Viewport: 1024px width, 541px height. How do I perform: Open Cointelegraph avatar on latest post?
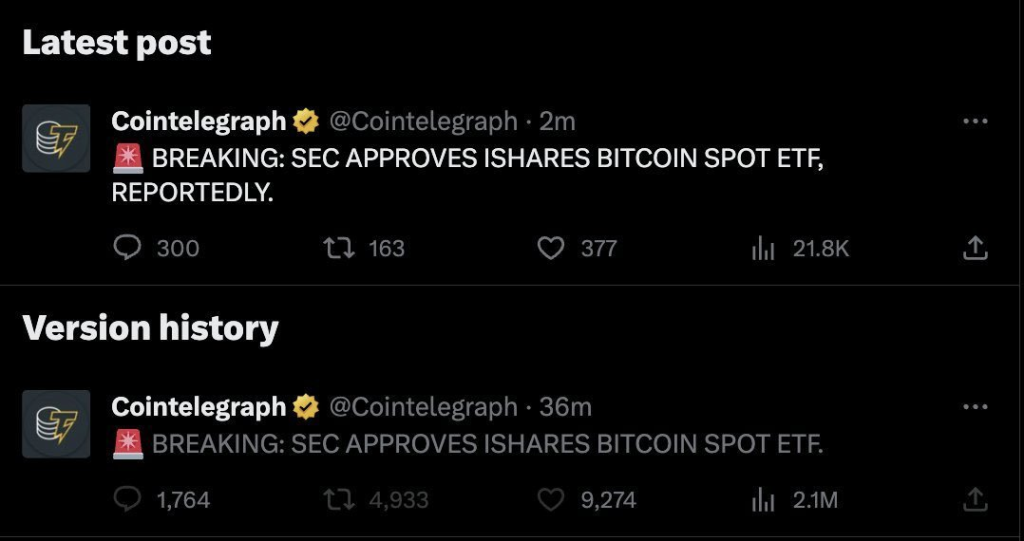click(56, 139)
